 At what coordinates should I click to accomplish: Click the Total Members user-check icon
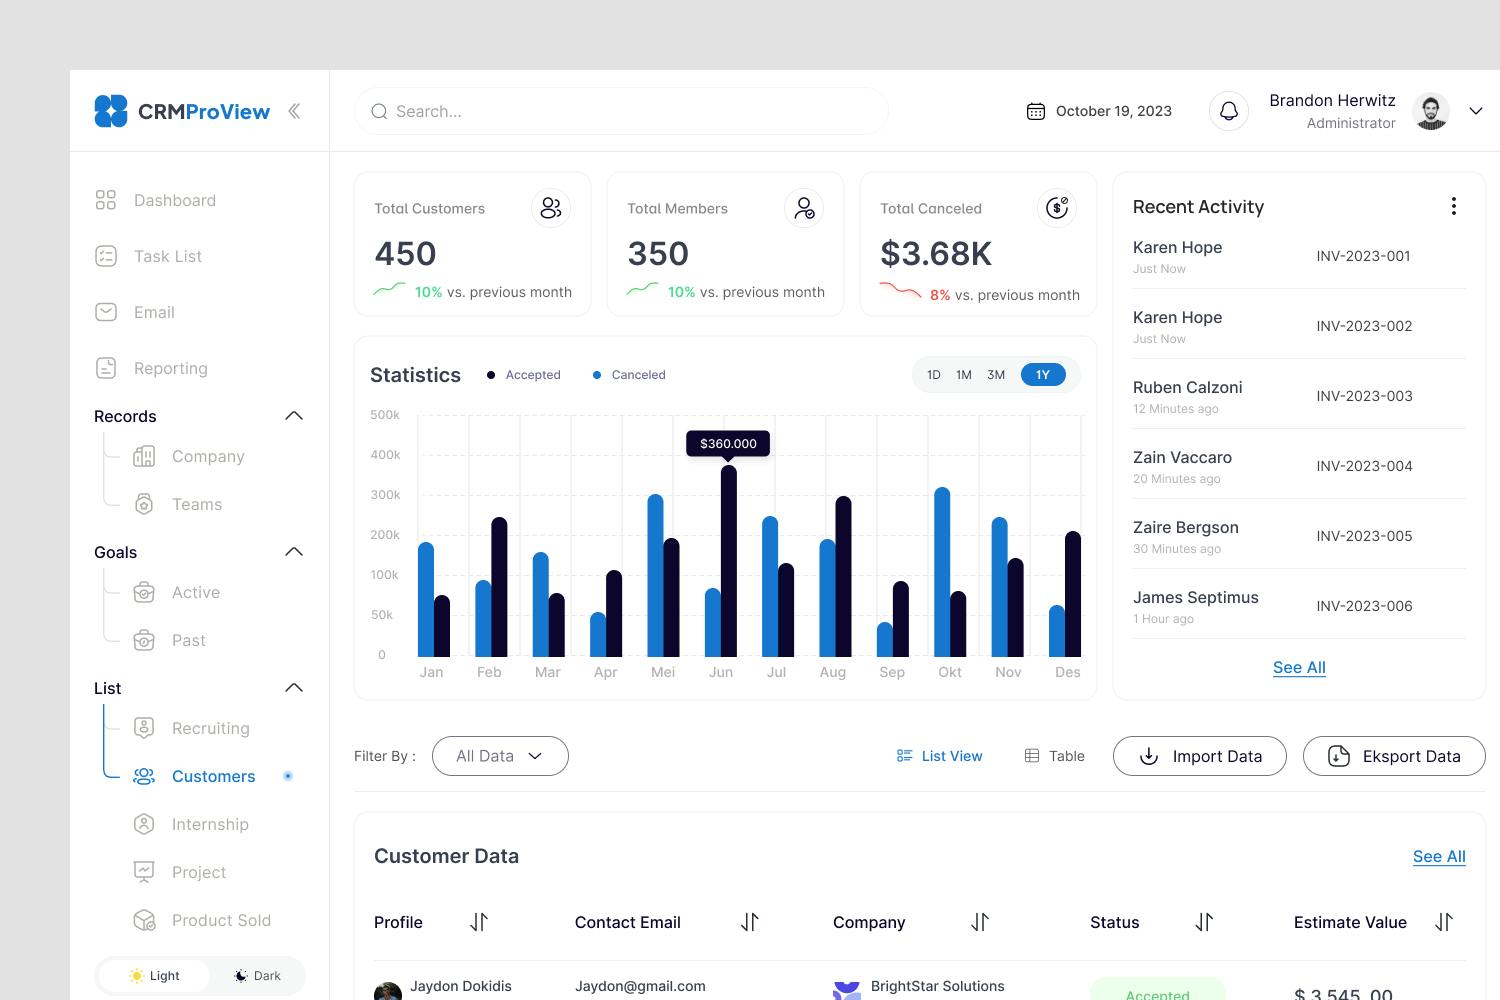(x=804, y=208)
